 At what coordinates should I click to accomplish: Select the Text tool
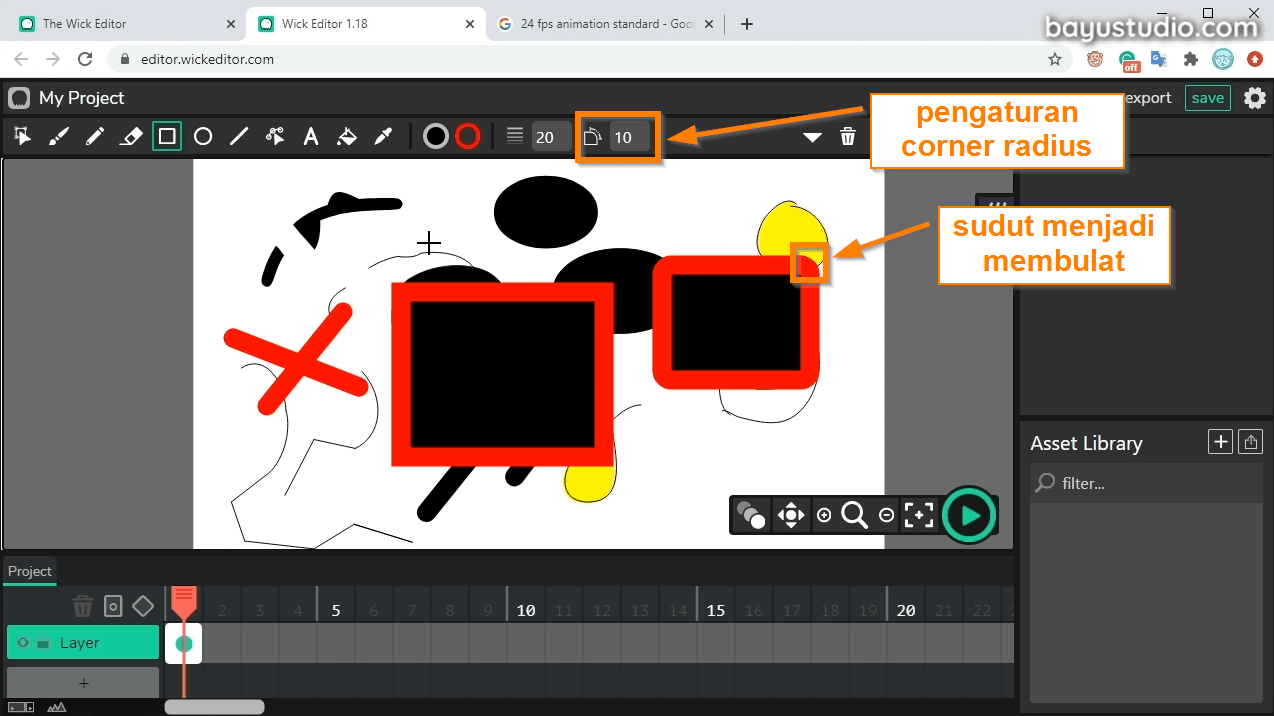click(311, 136)
